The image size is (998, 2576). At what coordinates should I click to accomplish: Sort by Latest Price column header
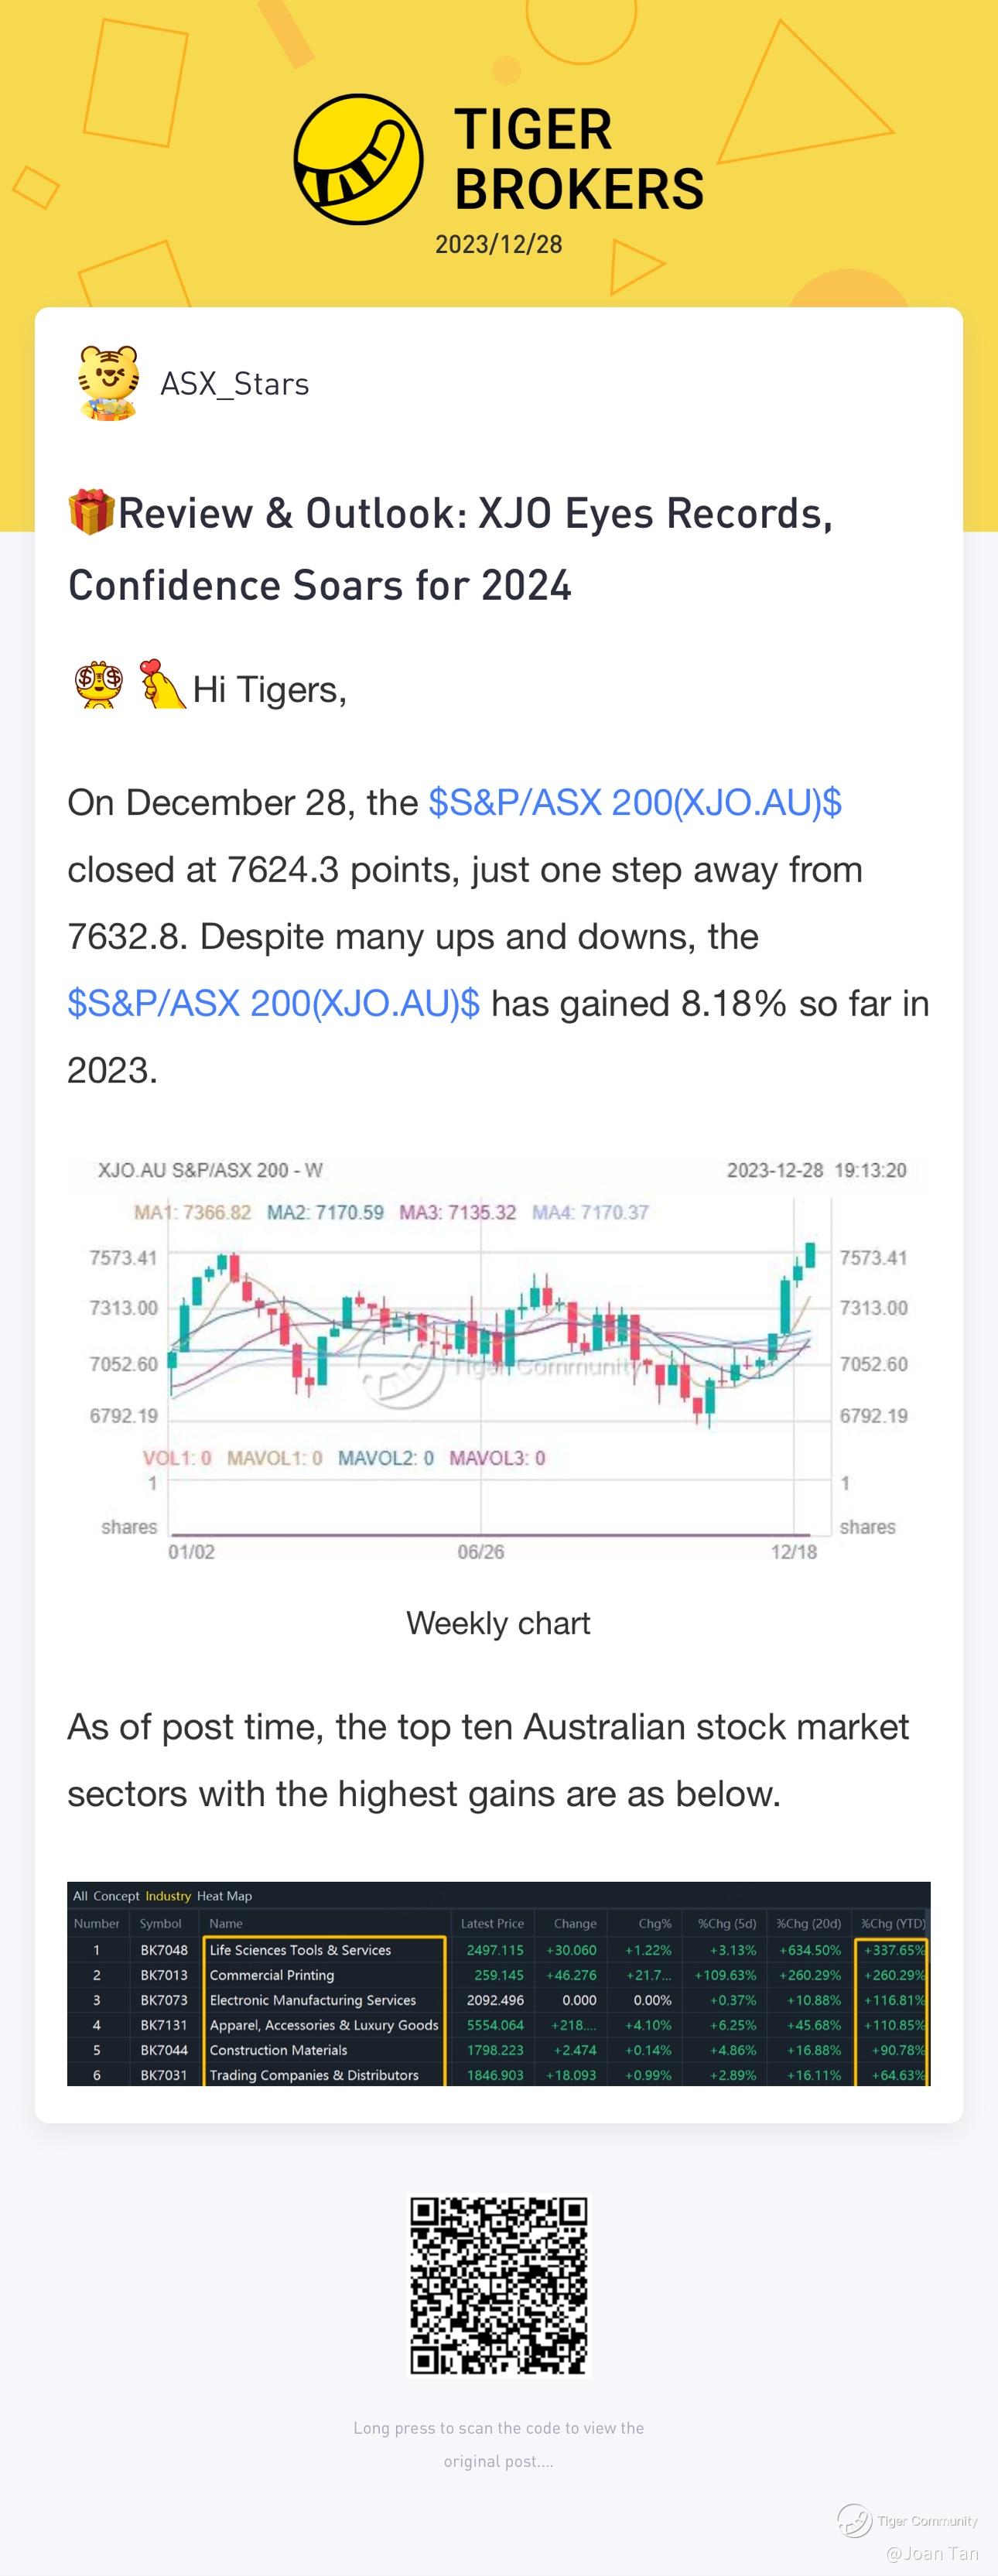(492, 1923)
